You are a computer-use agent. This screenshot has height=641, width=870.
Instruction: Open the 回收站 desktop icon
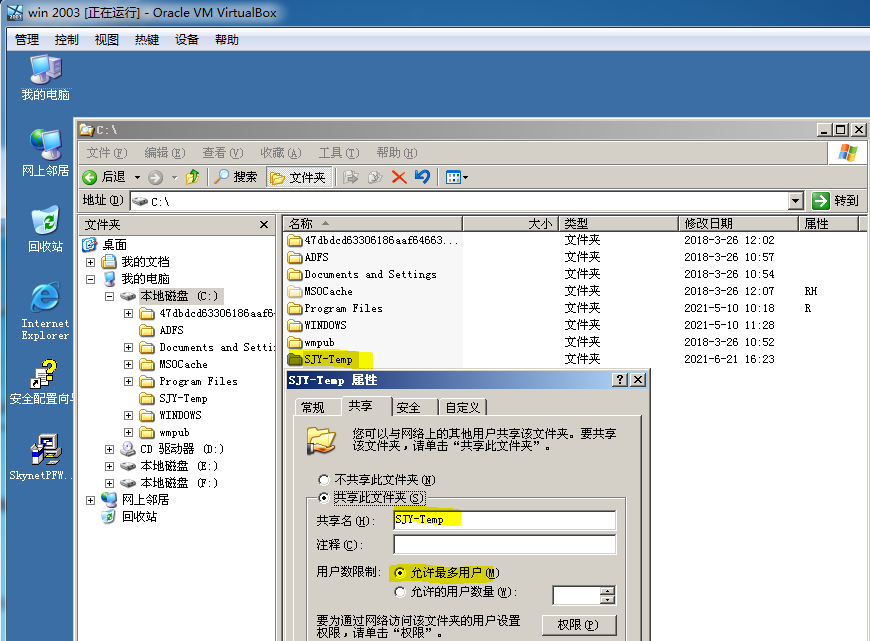coord(45,229)
